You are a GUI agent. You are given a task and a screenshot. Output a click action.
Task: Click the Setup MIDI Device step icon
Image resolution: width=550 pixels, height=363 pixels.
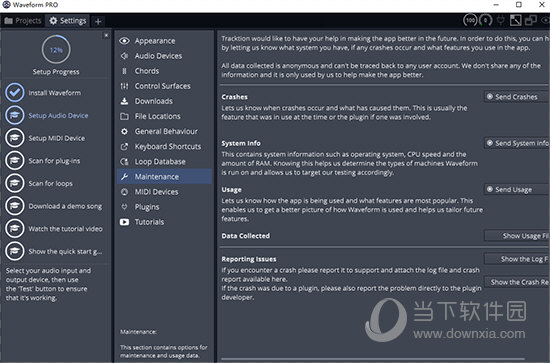15,138
